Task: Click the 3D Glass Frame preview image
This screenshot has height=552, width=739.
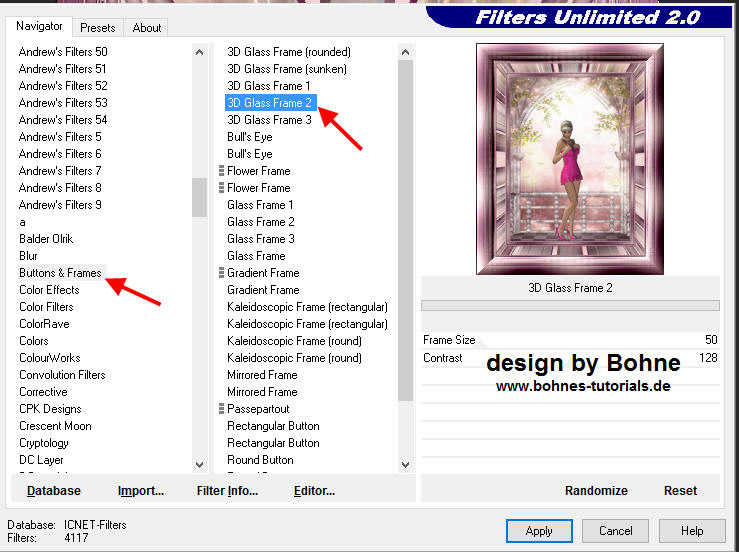Action: 569,164
